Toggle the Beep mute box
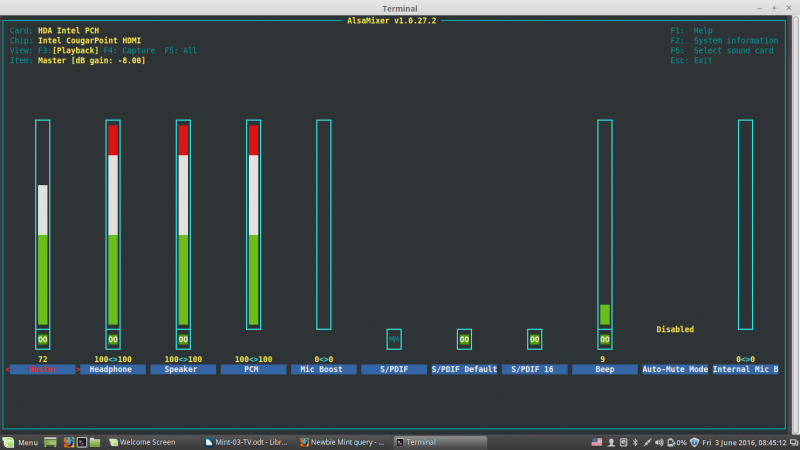 click(x=605, y=339)
